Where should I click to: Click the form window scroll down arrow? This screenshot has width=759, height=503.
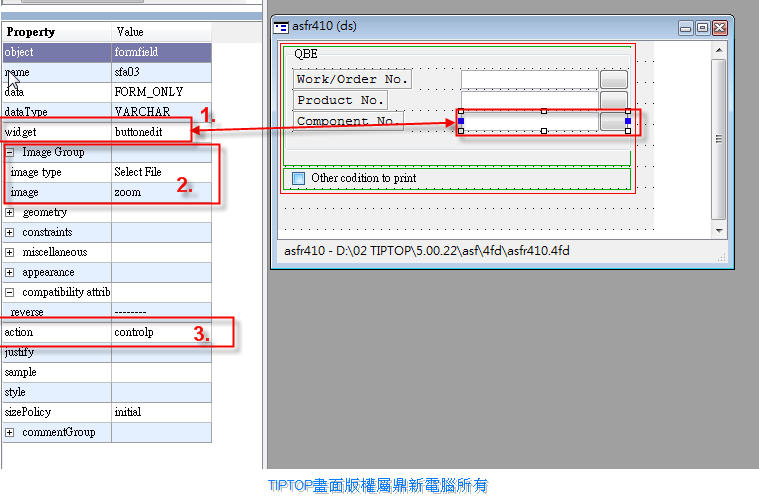pos(719,231)
